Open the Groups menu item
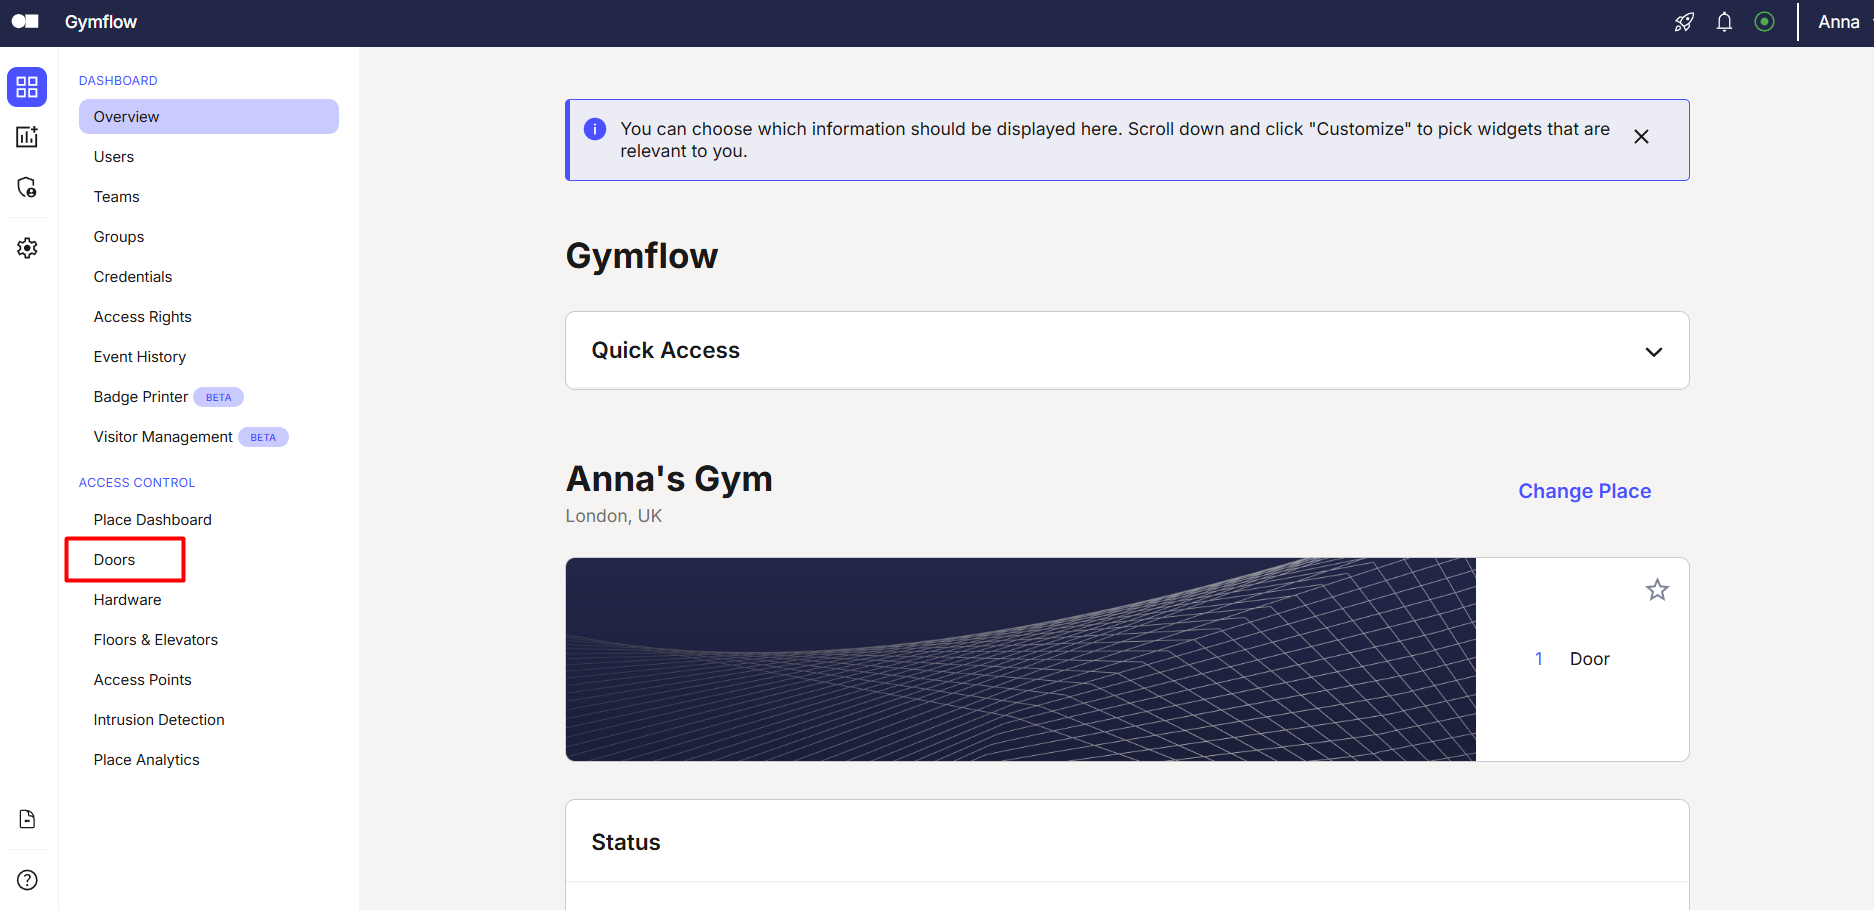1874x910 pixels. click(x=119, y=237)
